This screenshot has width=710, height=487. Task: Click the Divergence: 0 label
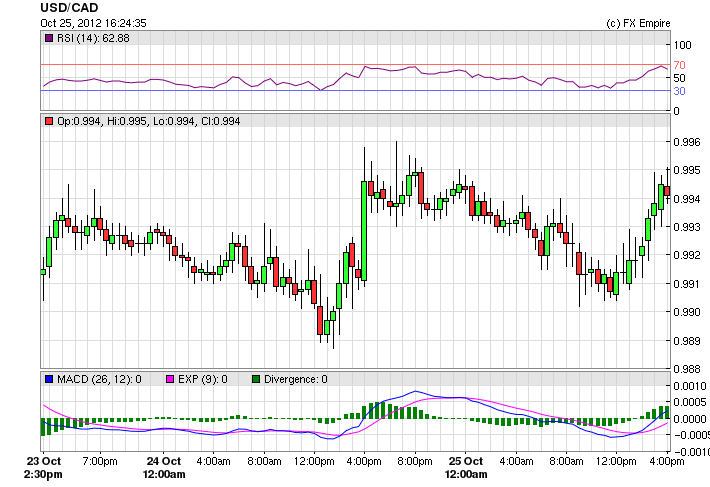(x=296, y=379)
